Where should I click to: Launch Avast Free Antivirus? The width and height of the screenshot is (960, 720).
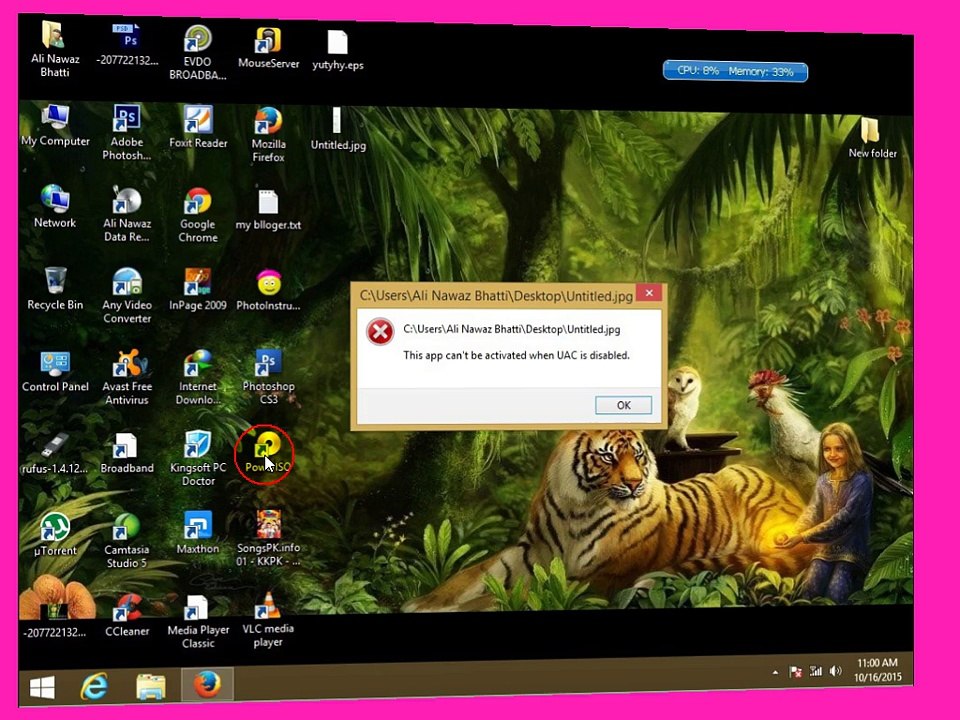[127, 377]
